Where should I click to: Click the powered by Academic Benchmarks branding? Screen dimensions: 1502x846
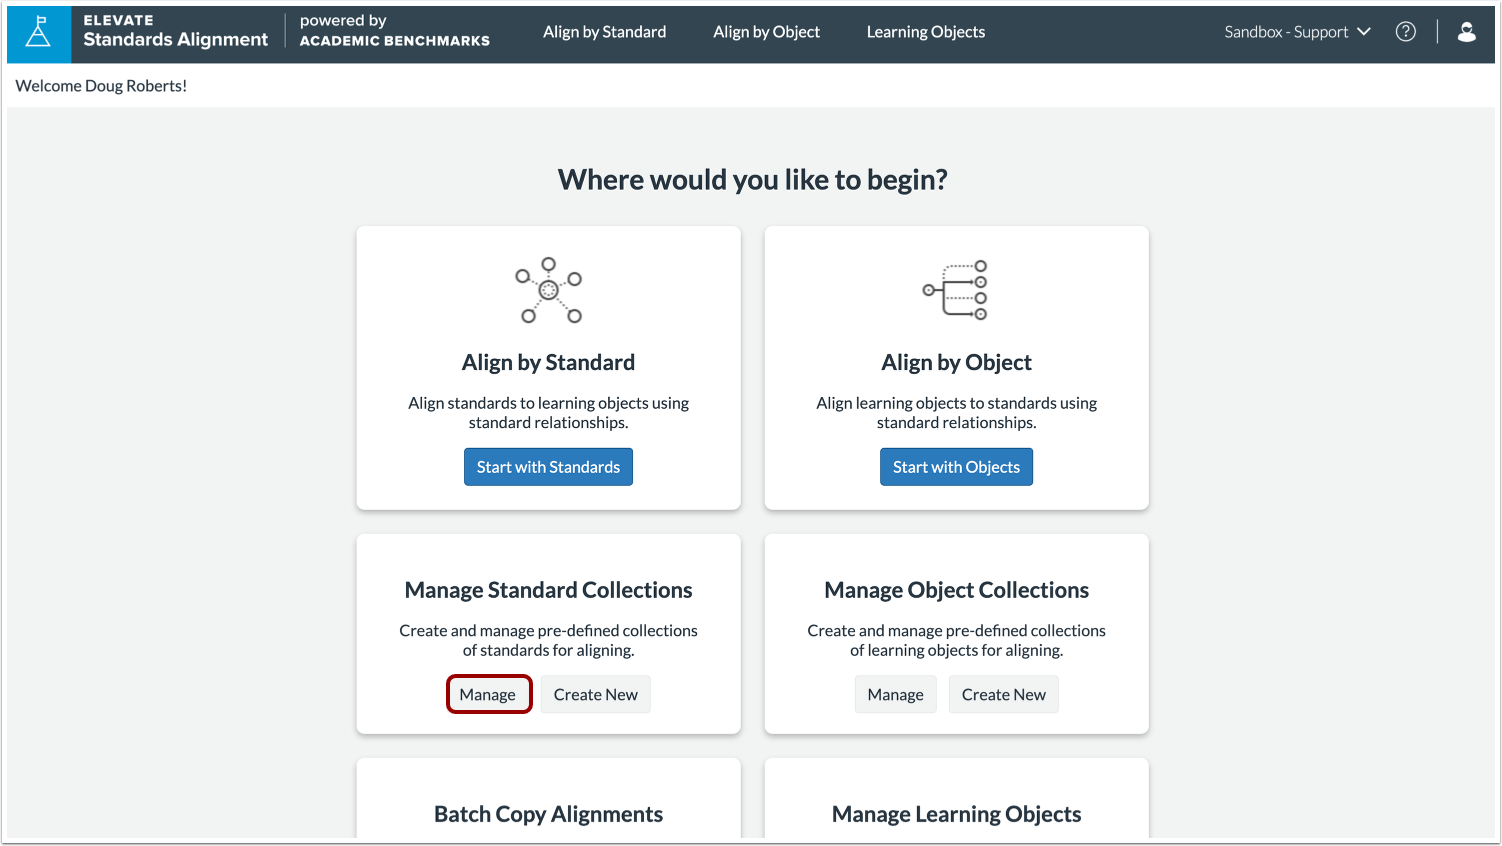pos(394,32)
